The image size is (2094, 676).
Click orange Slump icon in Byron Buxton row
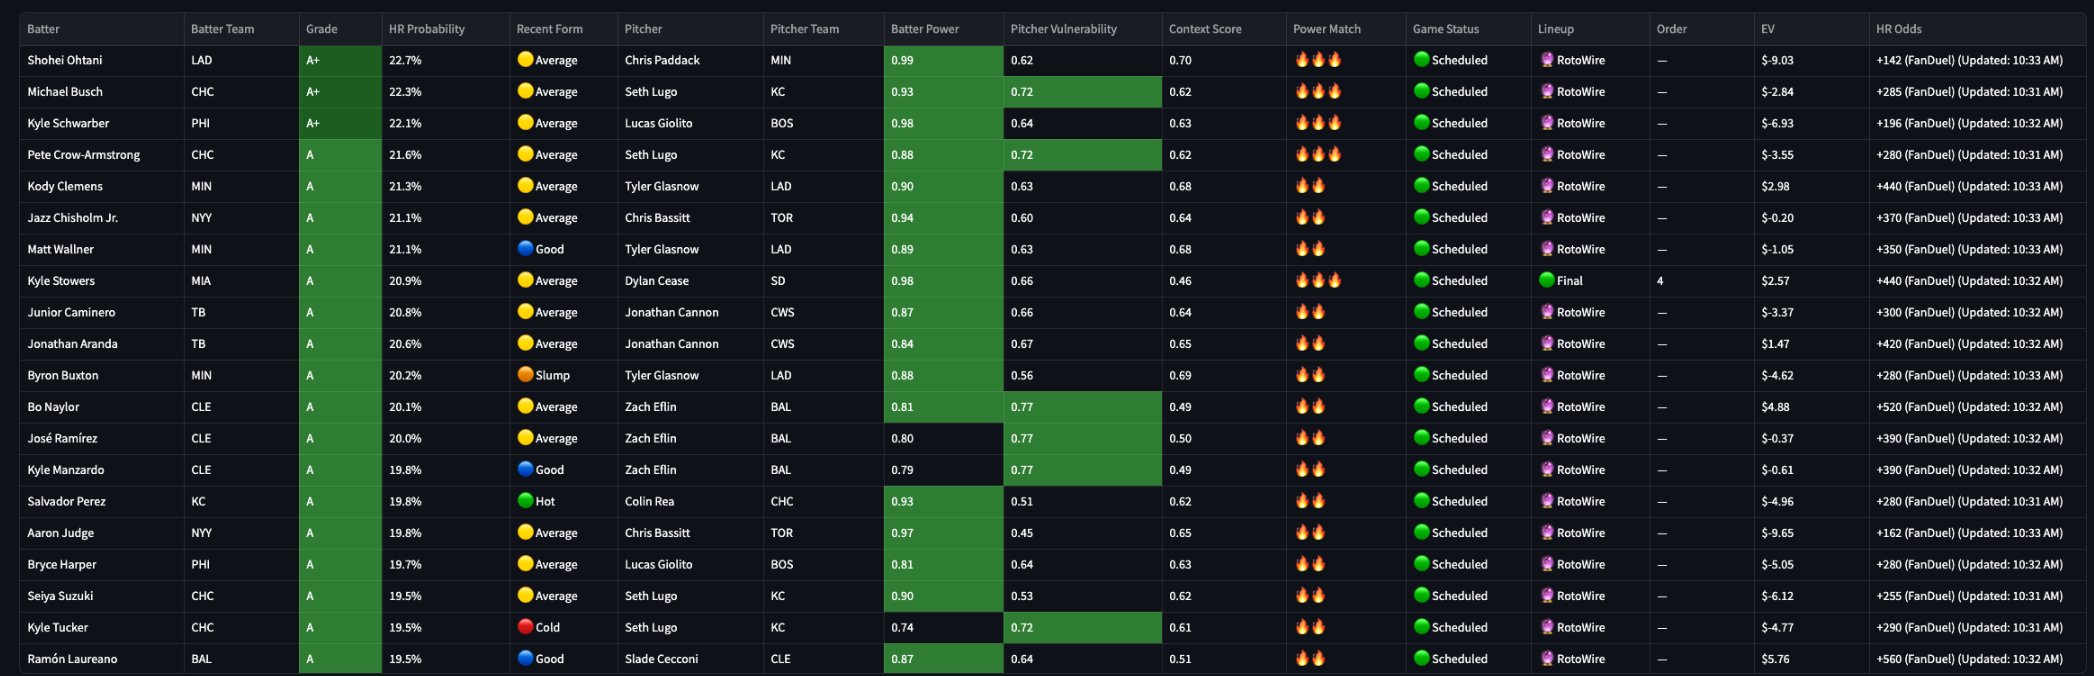pos(525,375)
